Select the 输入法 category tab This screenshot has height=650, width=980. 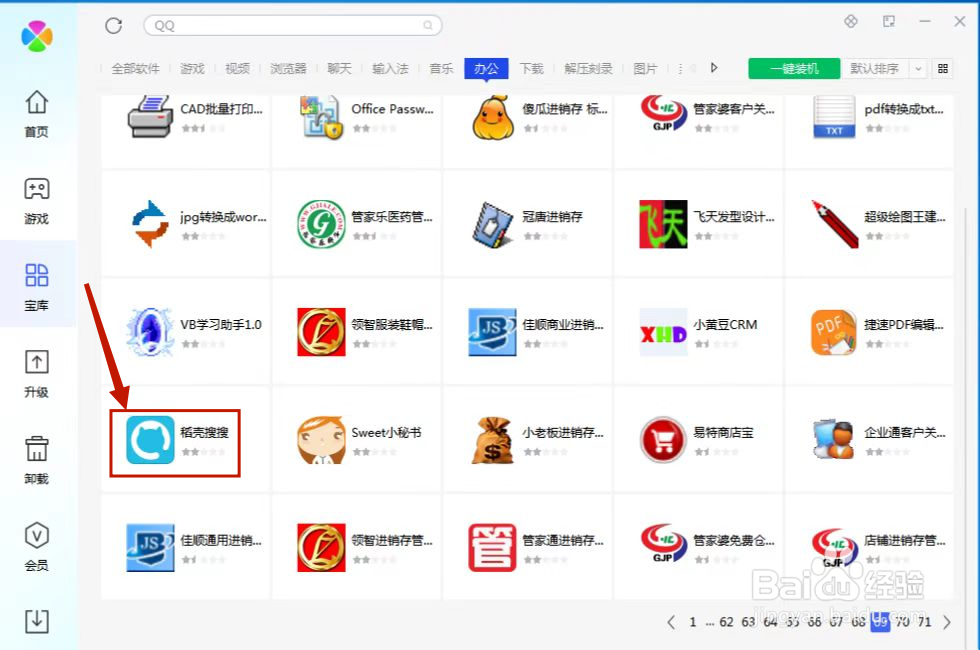coord(390,68)
